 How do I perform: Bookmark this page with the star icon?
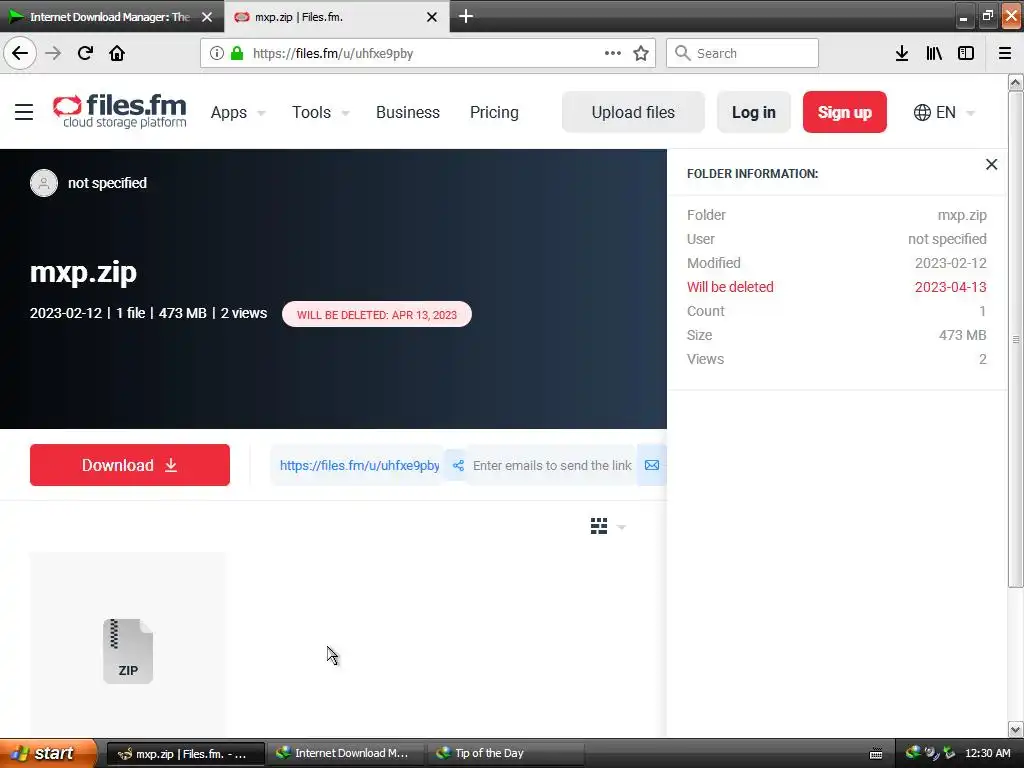[641, 53]
